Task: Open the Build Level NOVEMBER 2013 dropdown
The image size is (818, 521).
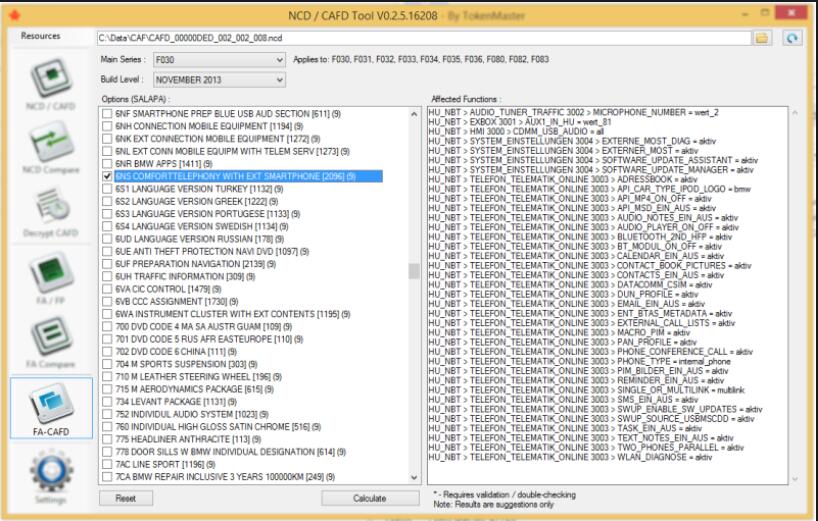Action: [x=219, y=80]
